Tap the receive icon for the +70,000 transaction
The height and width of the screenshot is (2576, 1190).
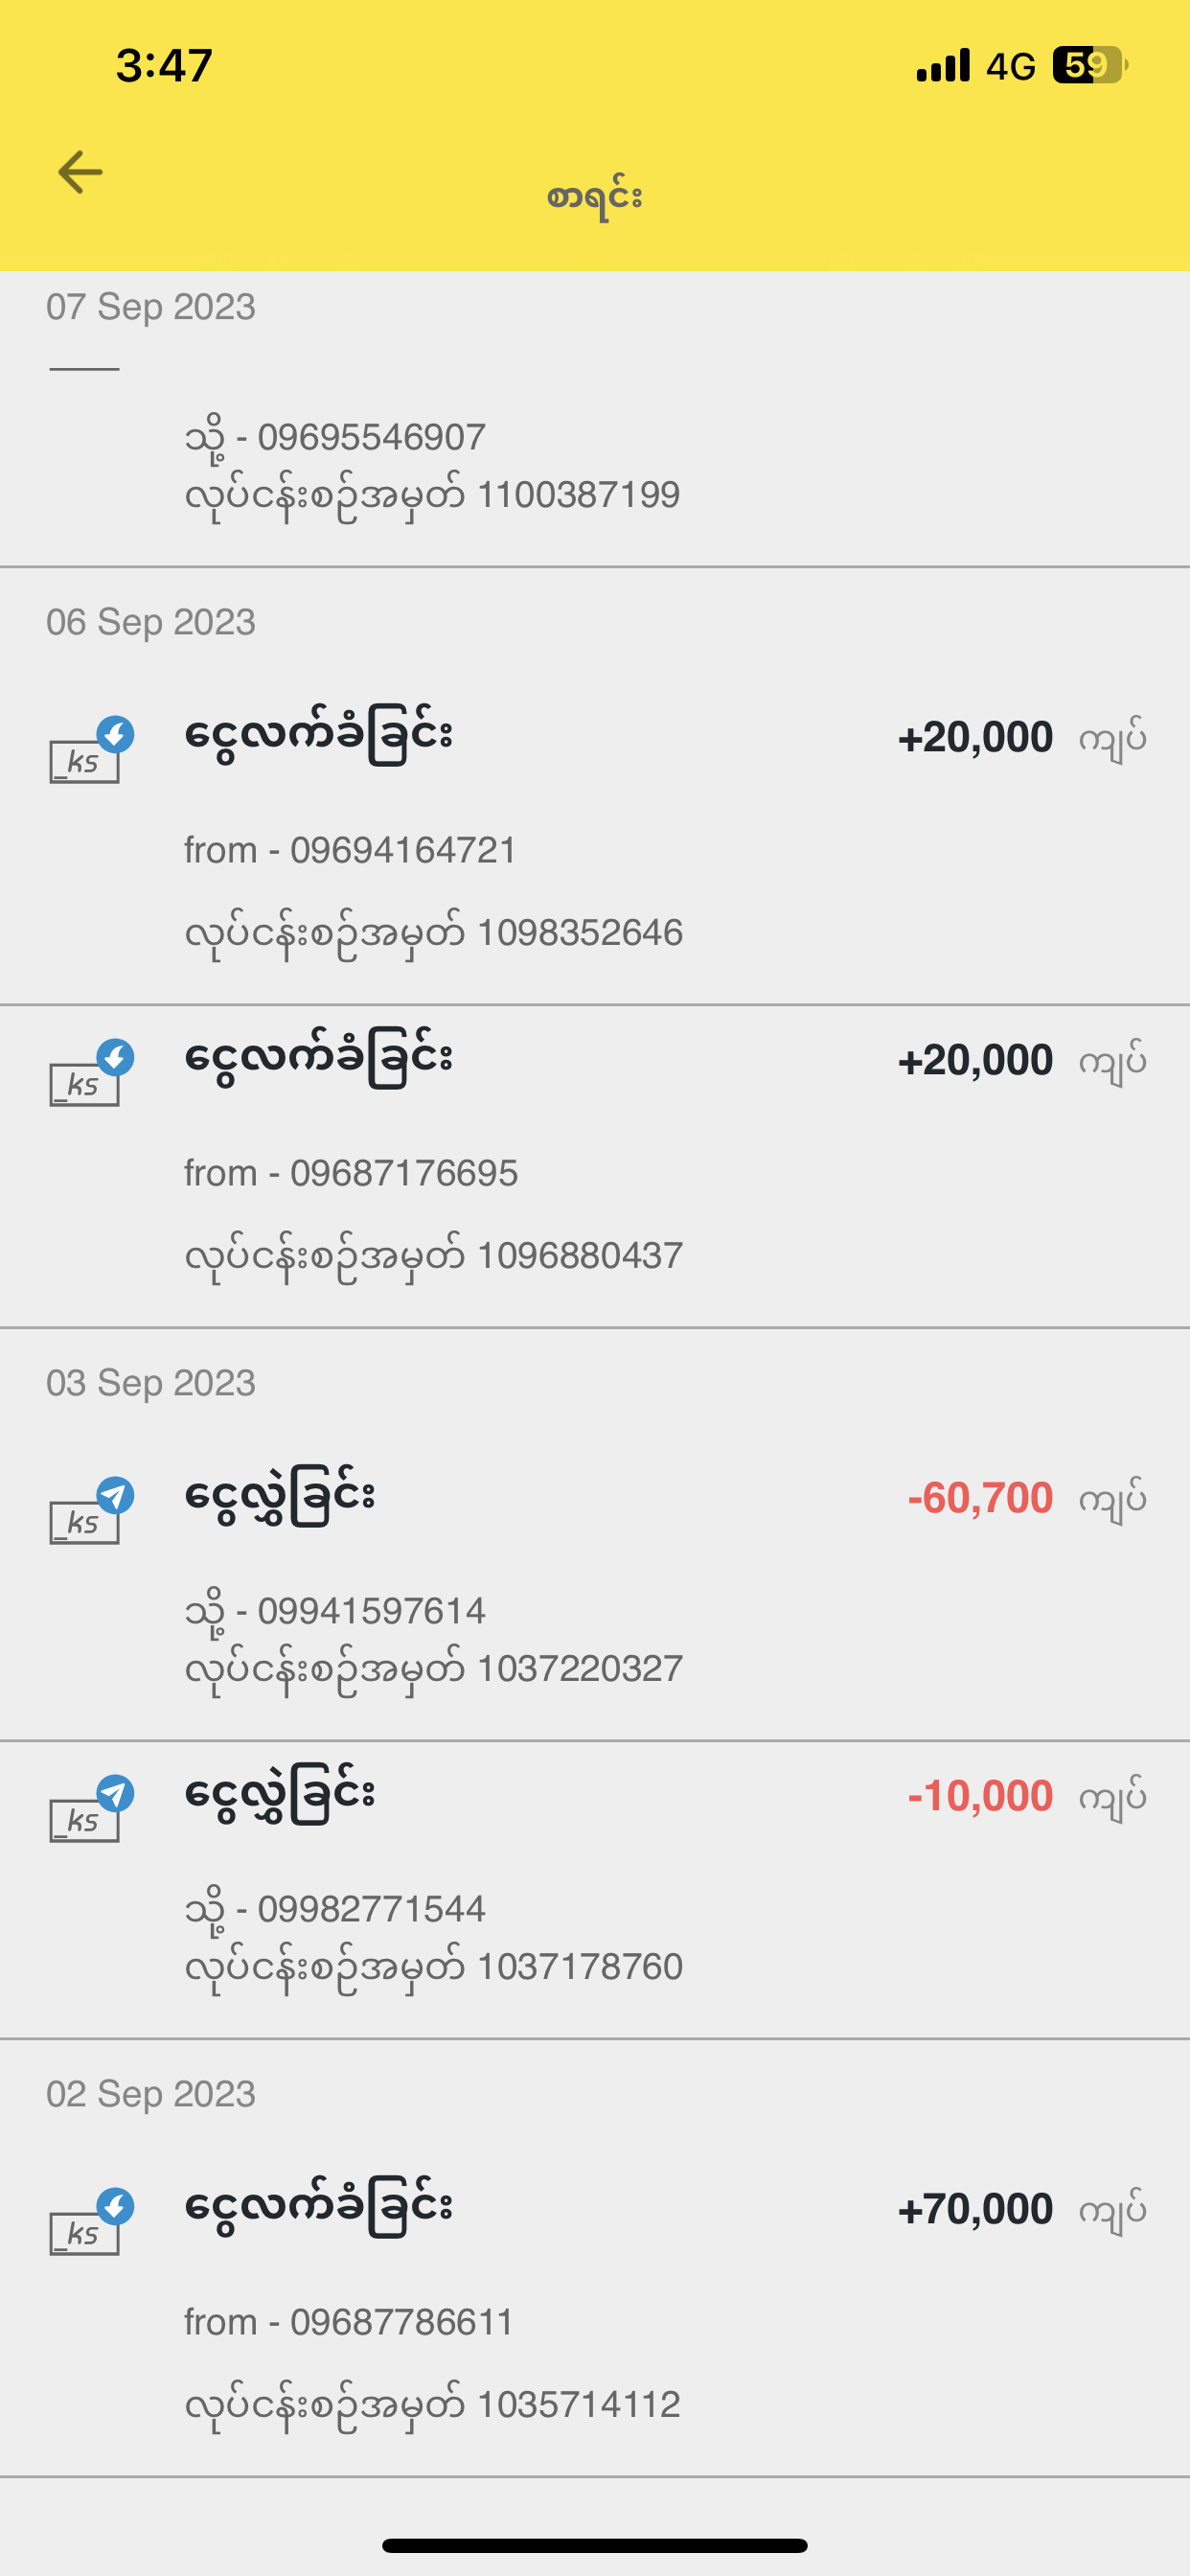[x=88, y=2222]
